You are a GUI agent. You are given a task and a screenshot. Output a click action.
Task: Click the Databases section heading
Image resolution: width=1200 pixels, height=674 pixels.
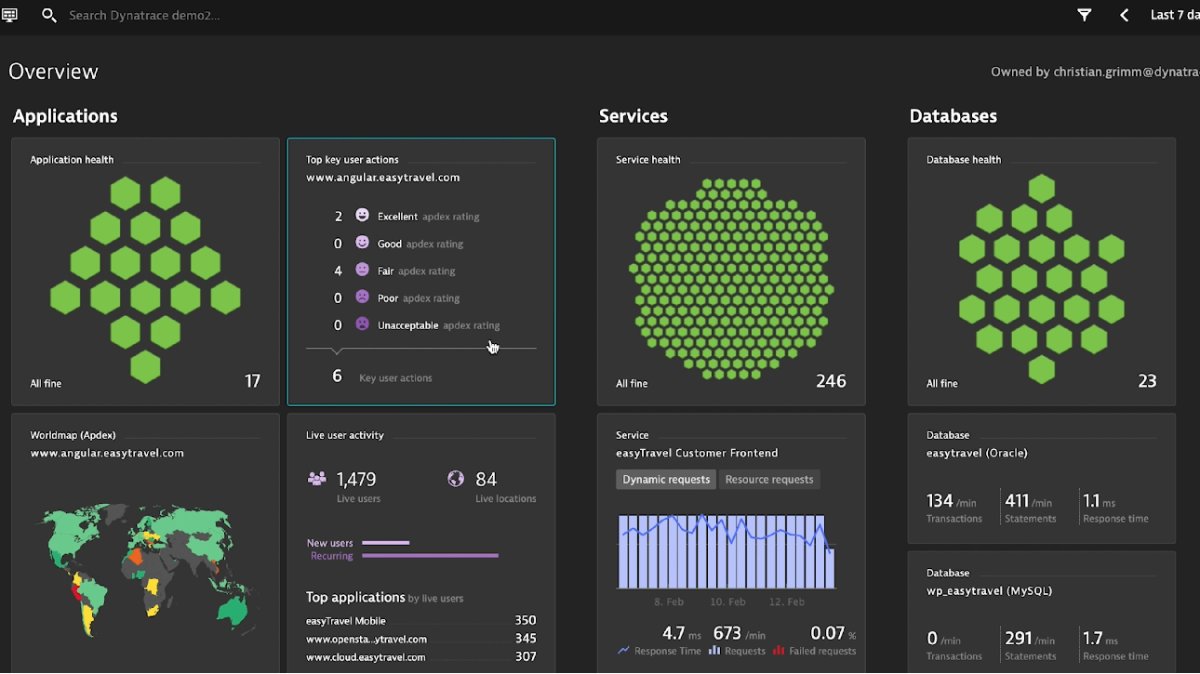pyautogui.click(x=953, y=116)
